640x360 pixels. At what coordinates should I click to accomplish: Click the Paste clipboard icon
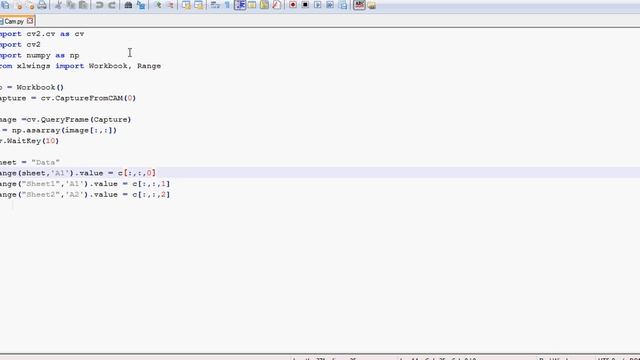point(83,5)
